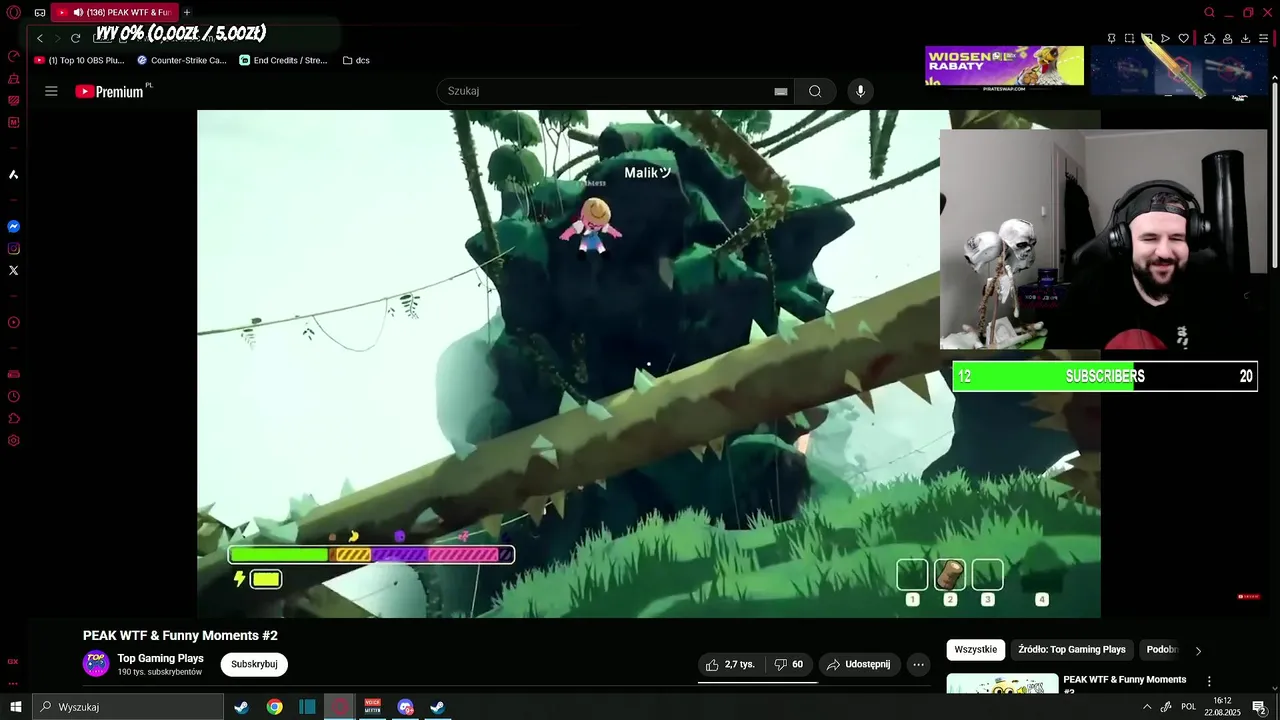Open X (Twitter) in the sidebar

point(14,271)
